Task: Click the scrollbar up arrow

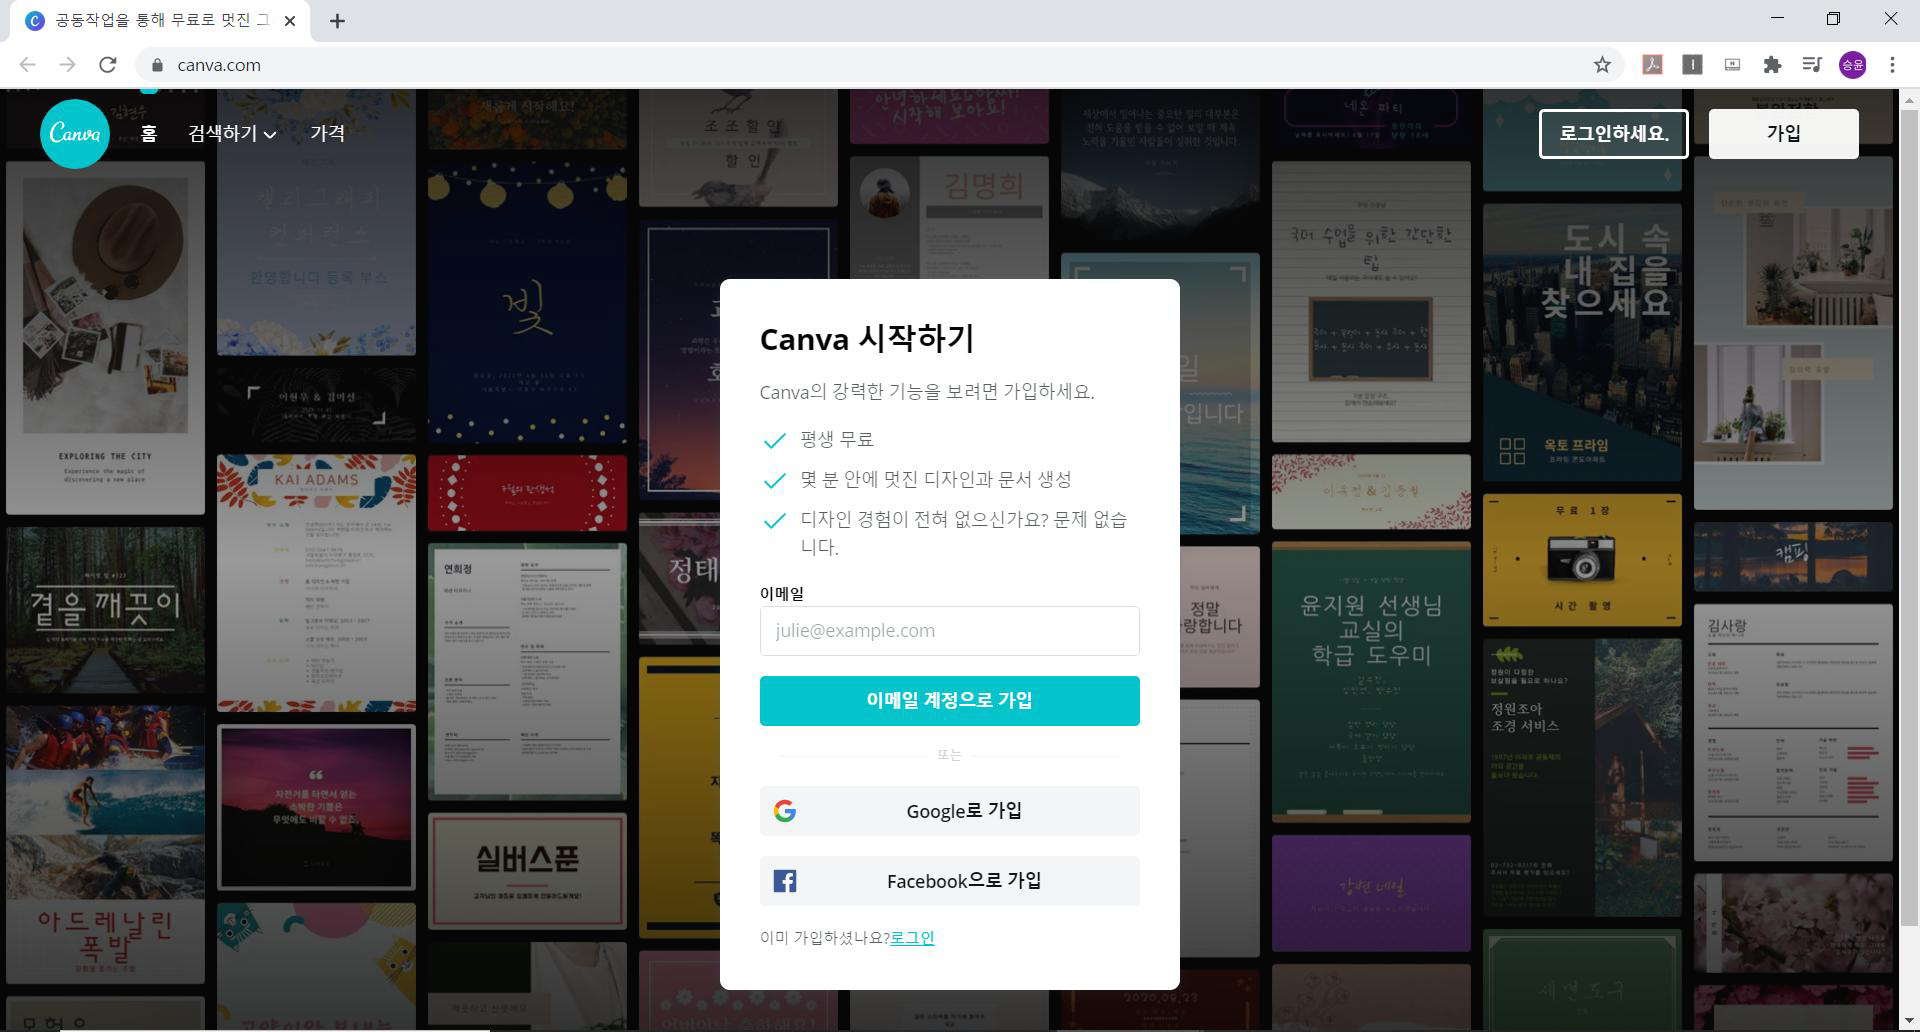Action: 1908,100
